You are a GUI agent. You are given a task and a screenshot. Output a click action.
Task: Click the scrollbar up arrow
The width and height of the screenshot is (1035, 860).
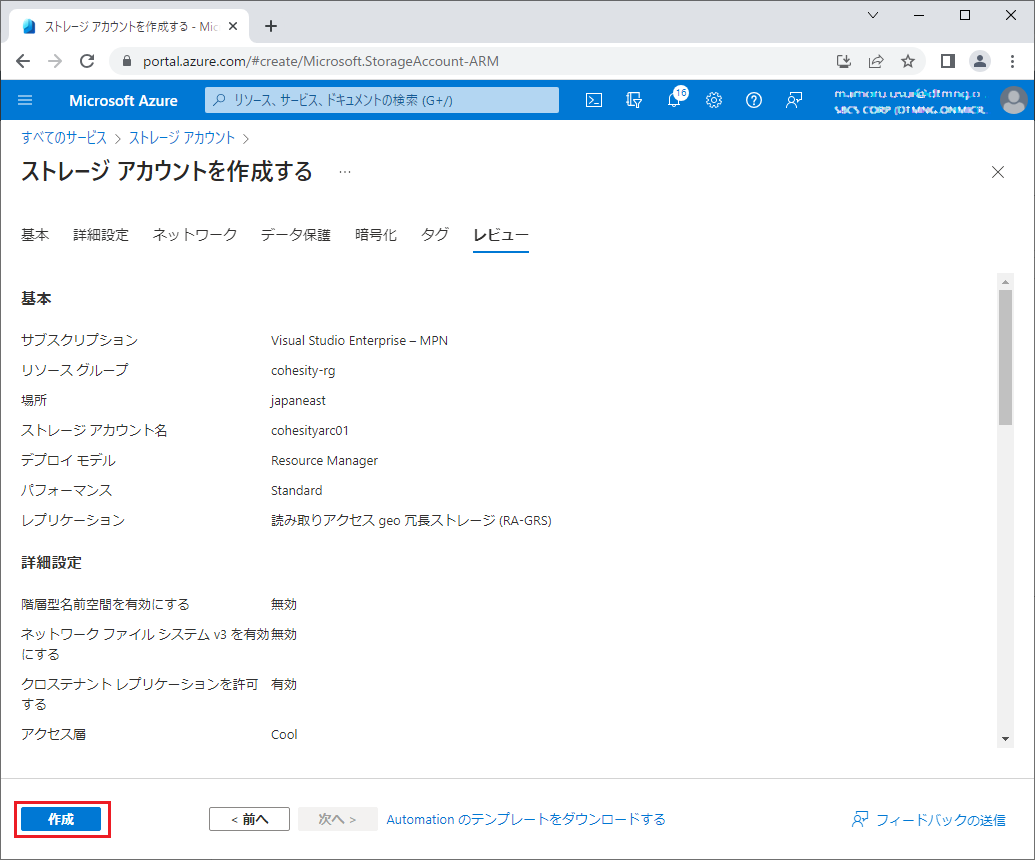pyautogui.click(x=1005, y=282)
